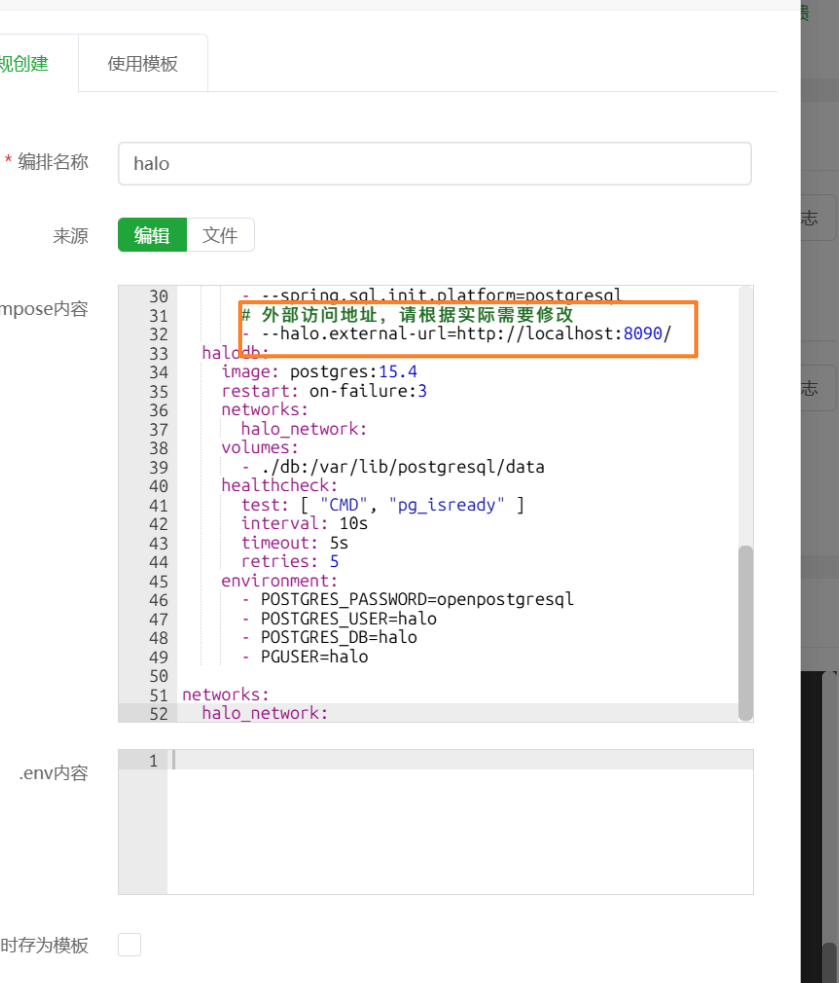The width and height of the screenshot is (839, 983).
Task: Click the "POSTGRES_DB=halo" line
Action: 339,638
